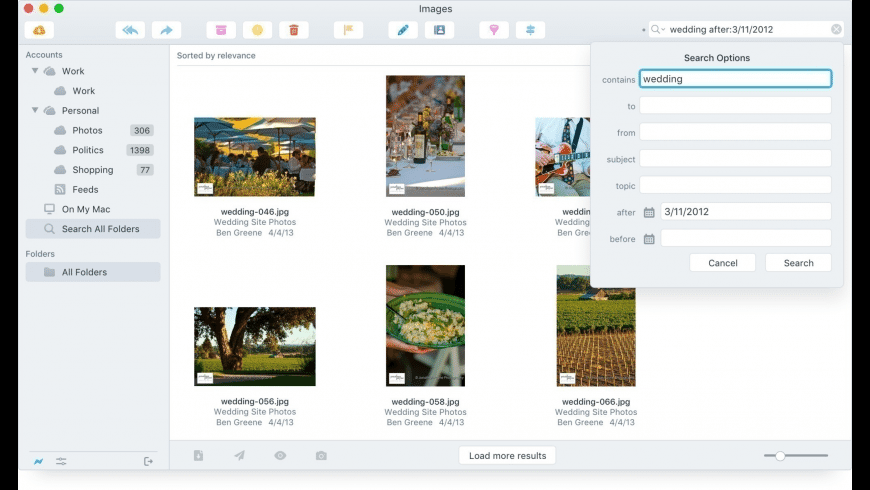This screenshot has width=870, height=490.
Task: Click the Search button in Search Options
Action: click(798, 263)
